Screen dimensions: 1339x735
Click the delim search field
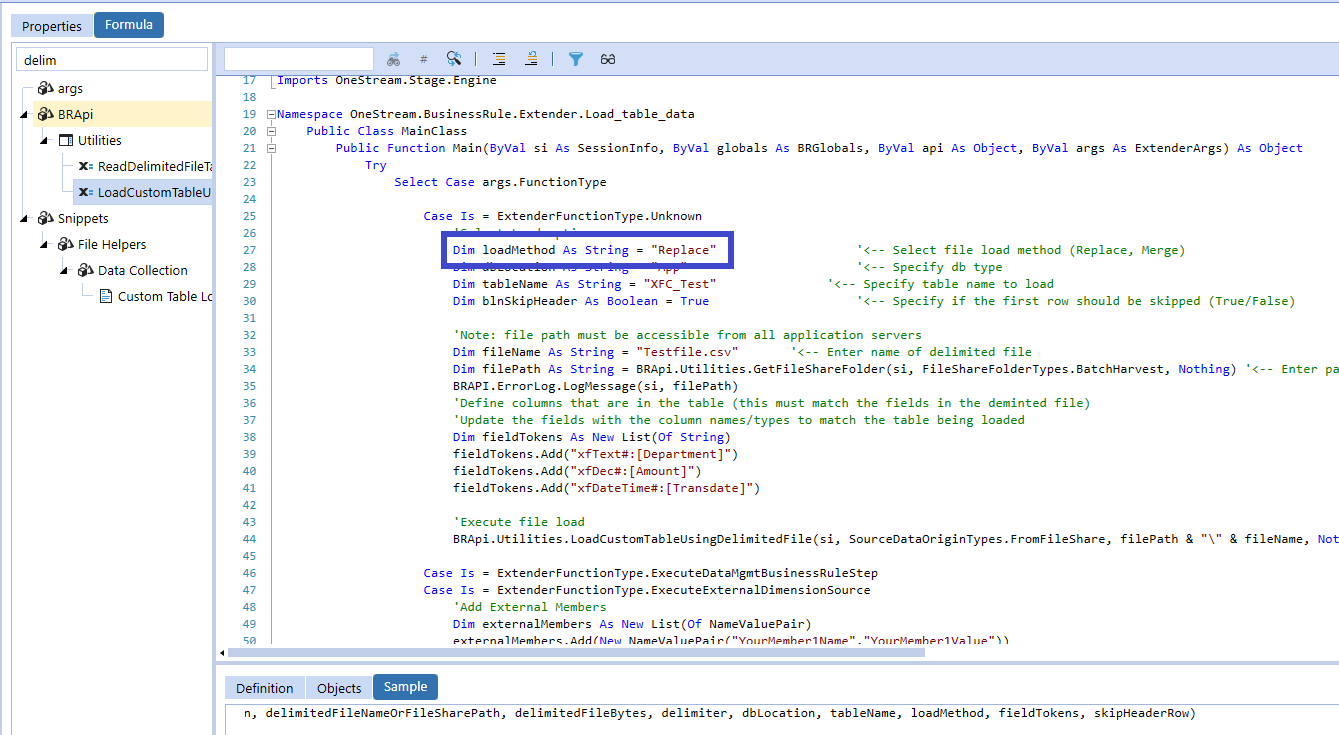[x=110, y=59]
